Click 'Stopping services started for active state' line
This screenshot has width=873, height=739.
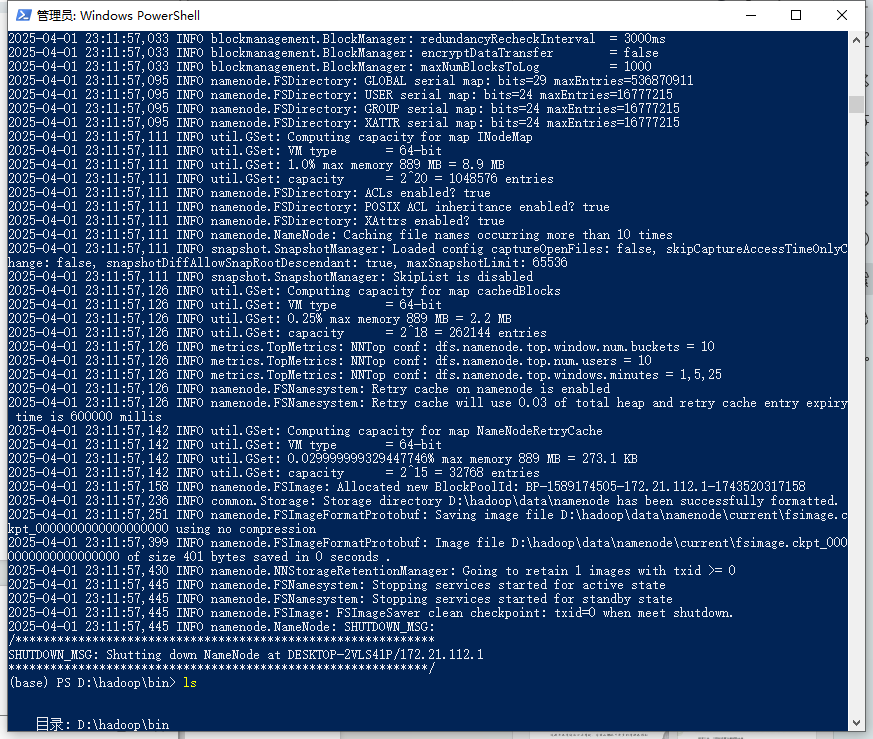coord(337,585)
